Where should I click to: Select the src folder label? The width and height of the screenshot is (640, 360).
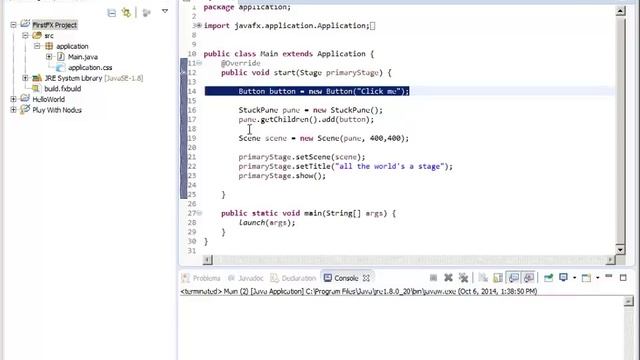49,36
